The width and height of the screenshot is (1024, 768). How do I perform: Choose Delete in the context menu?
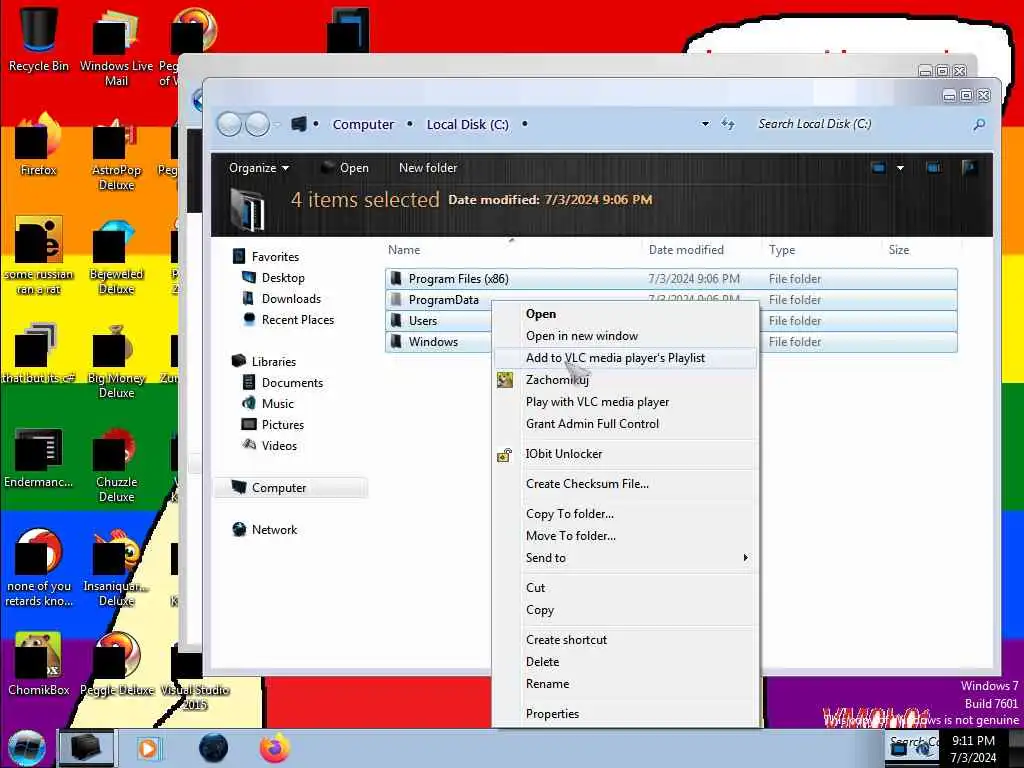tap(626, 662)
